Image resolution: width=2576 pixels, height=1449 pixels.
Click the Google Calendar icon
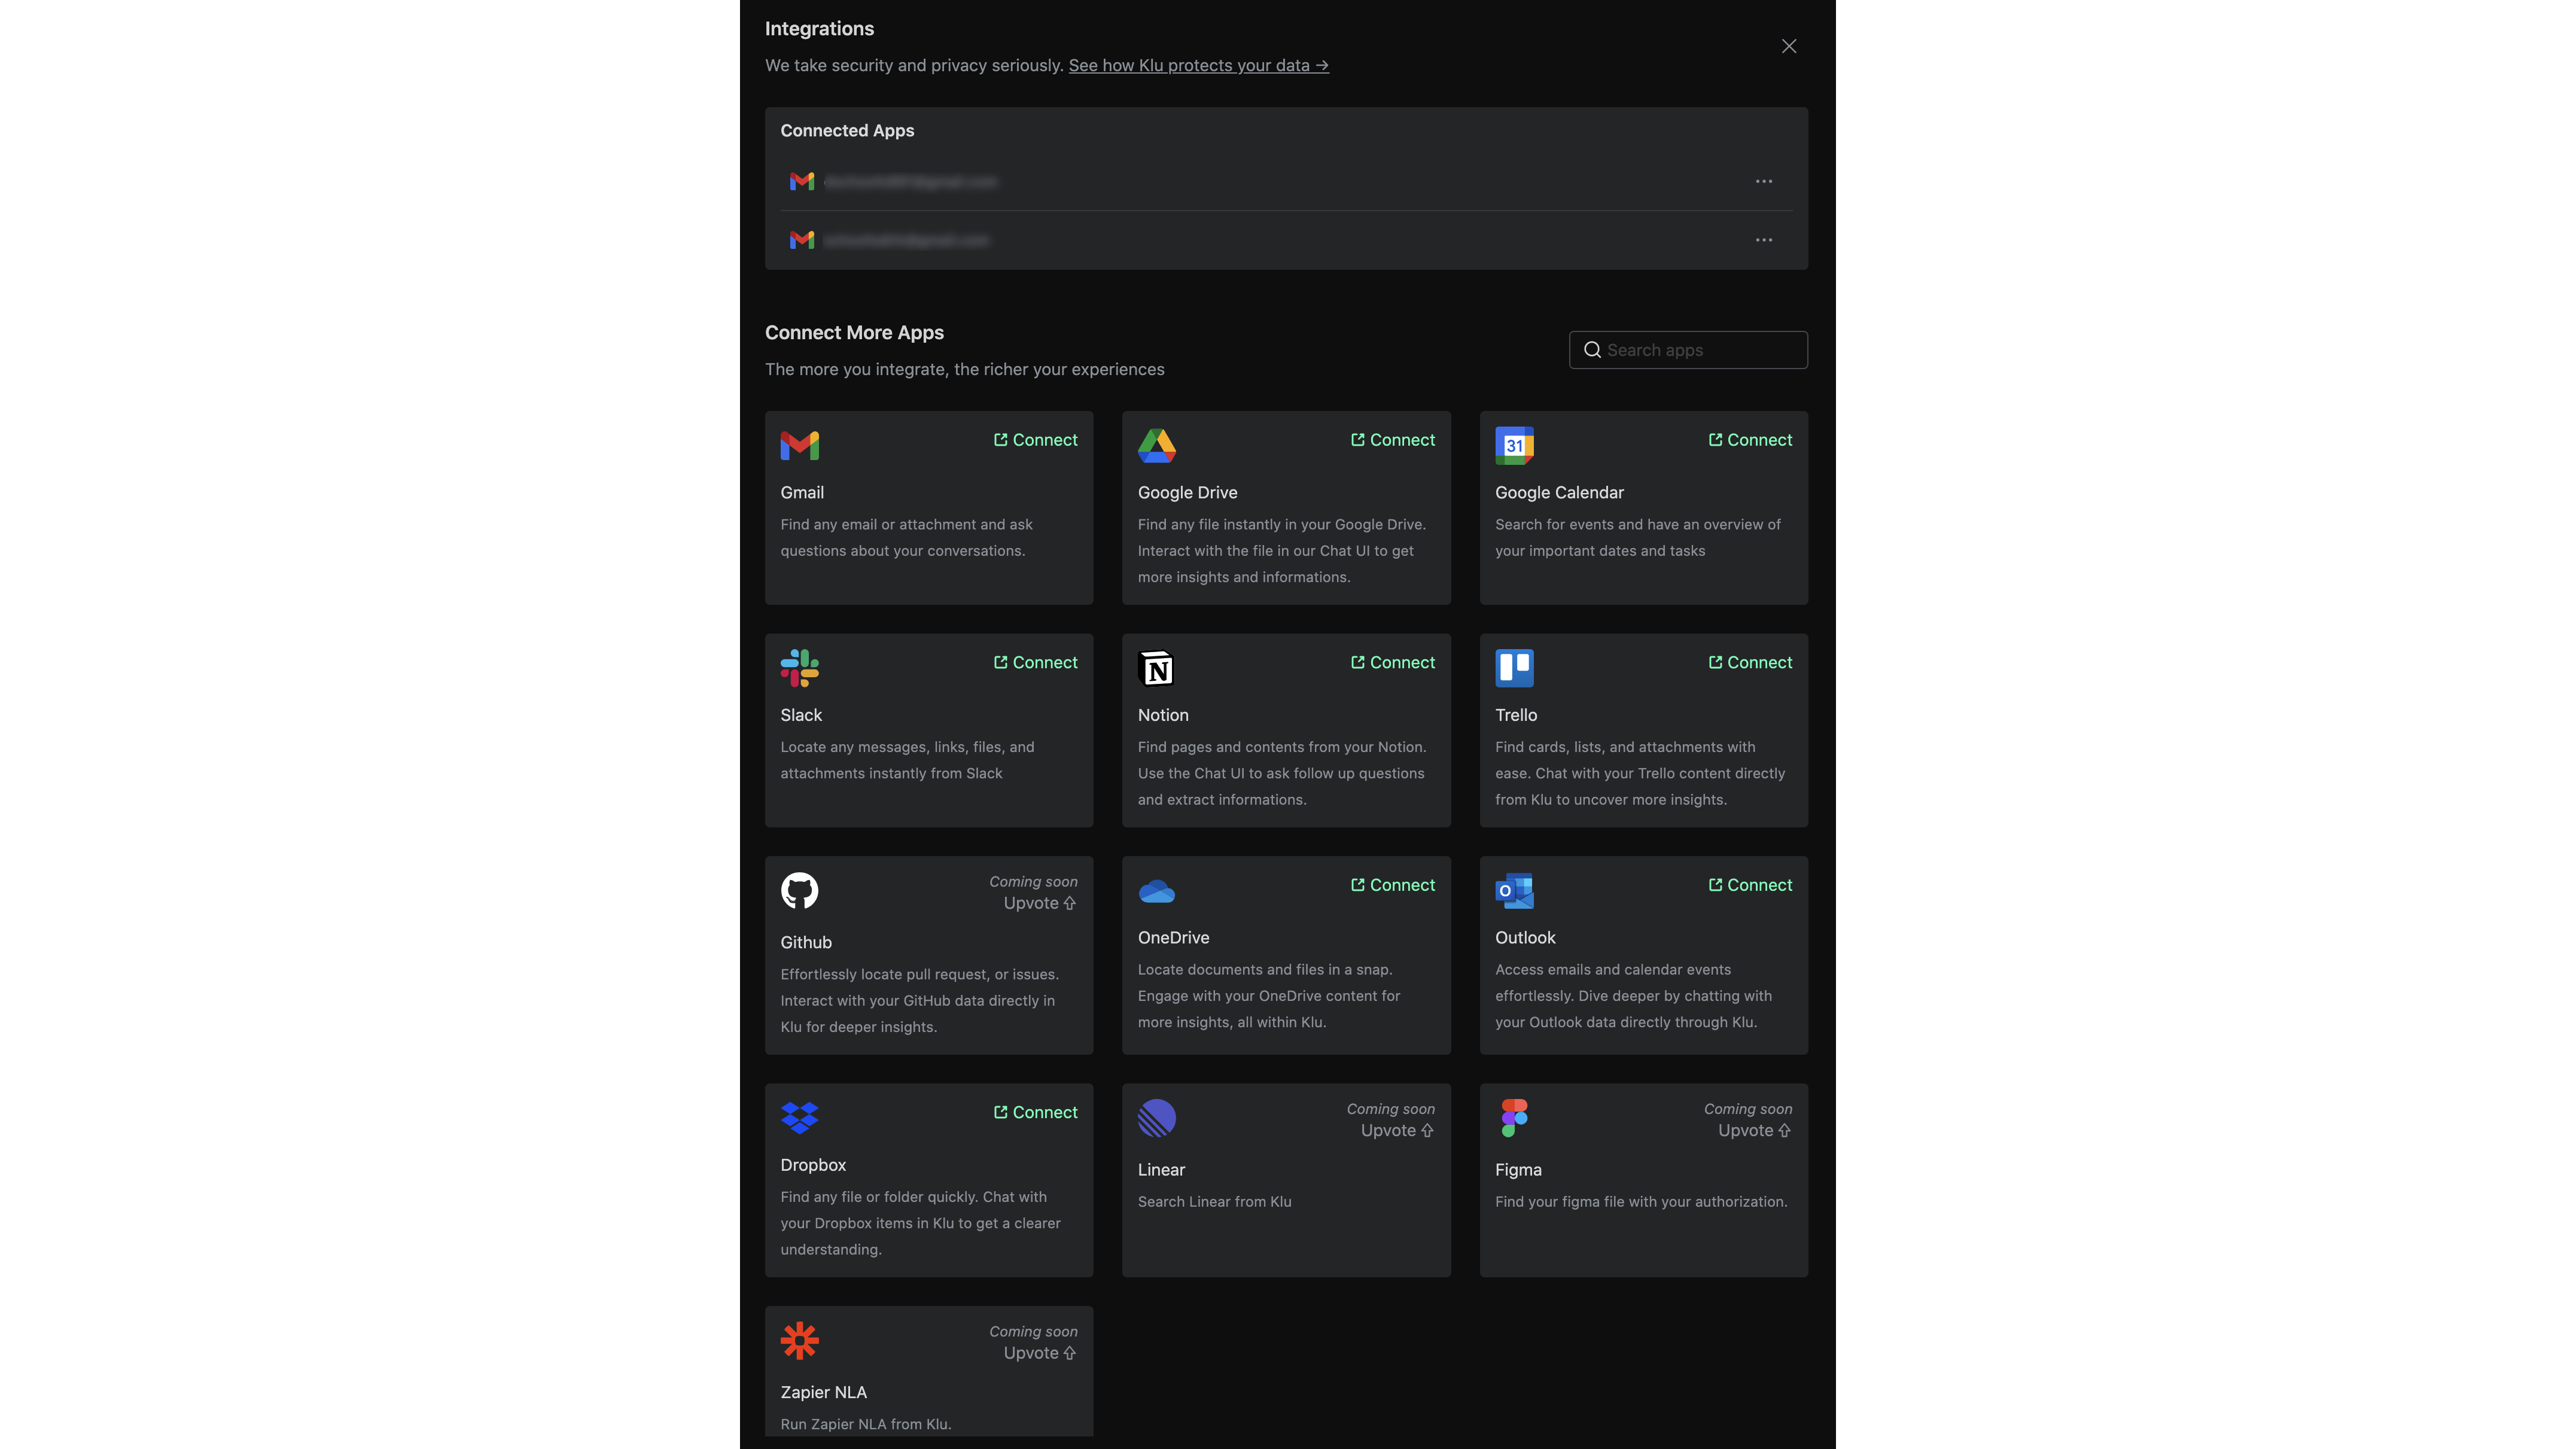point(1514,445)
